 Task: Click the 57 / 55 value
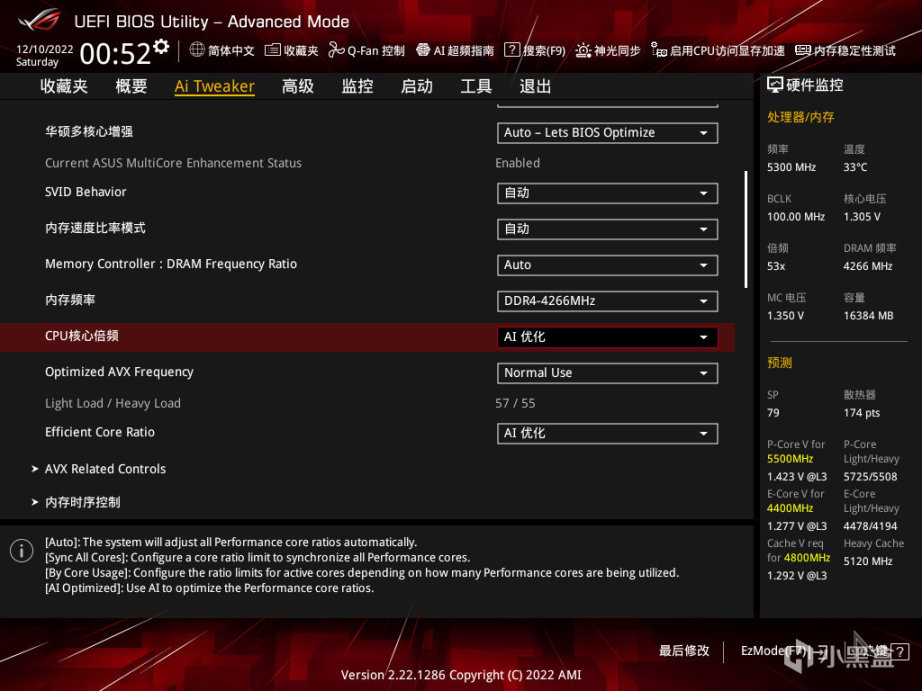pos(515,403)
